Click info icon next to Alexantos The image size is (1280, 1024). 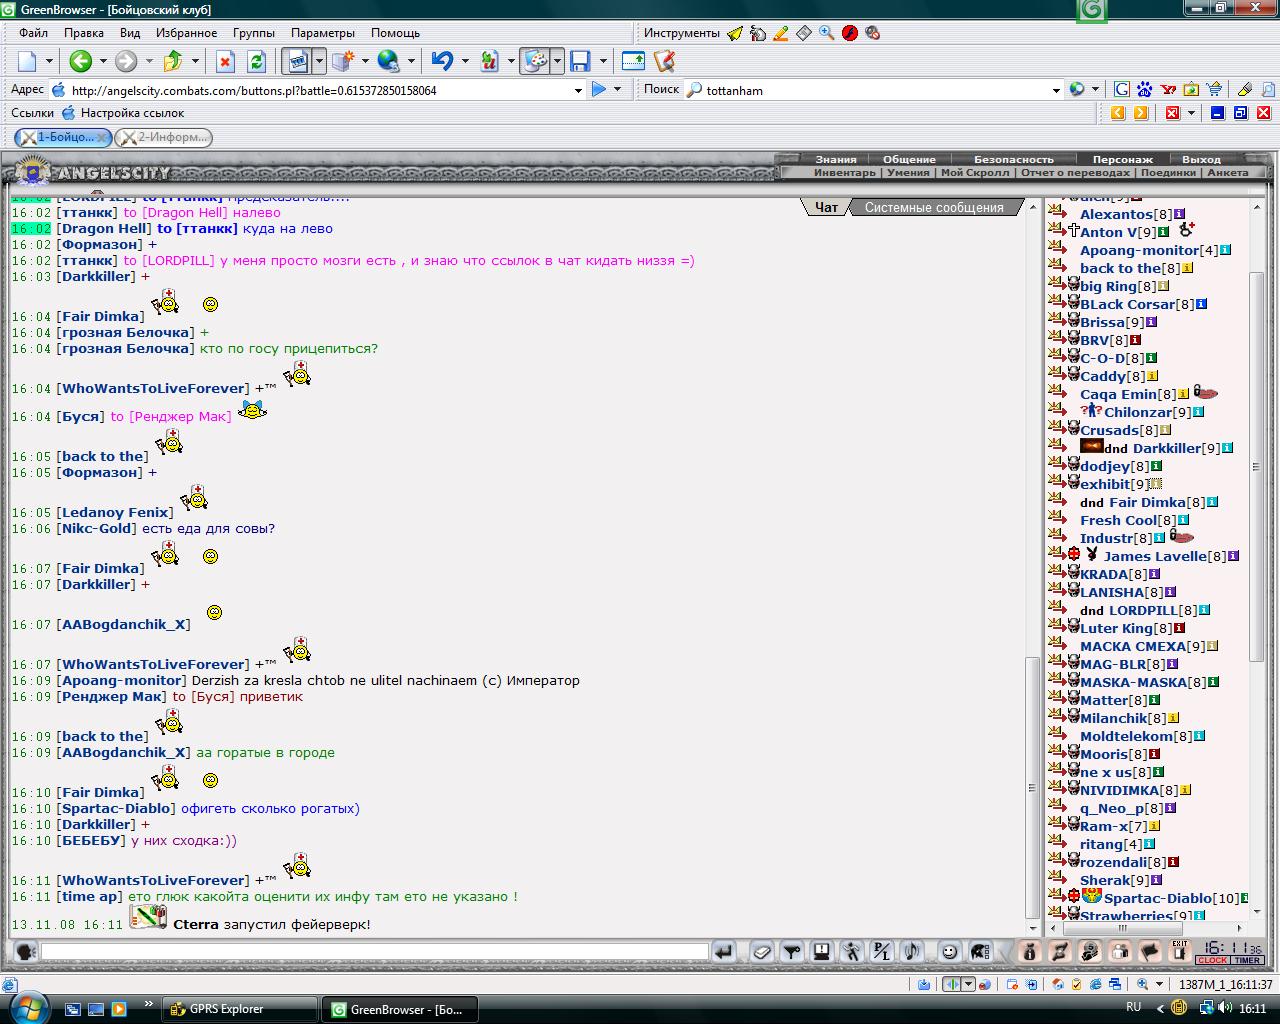[1179, 214]
